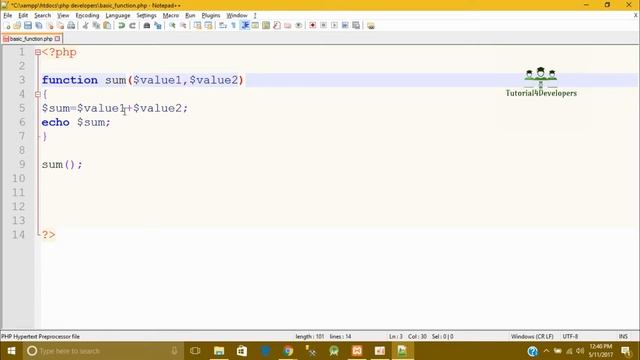This screenshot has width=640, height=360.
Task: Open the Language menu
Action: coord(118,16)
